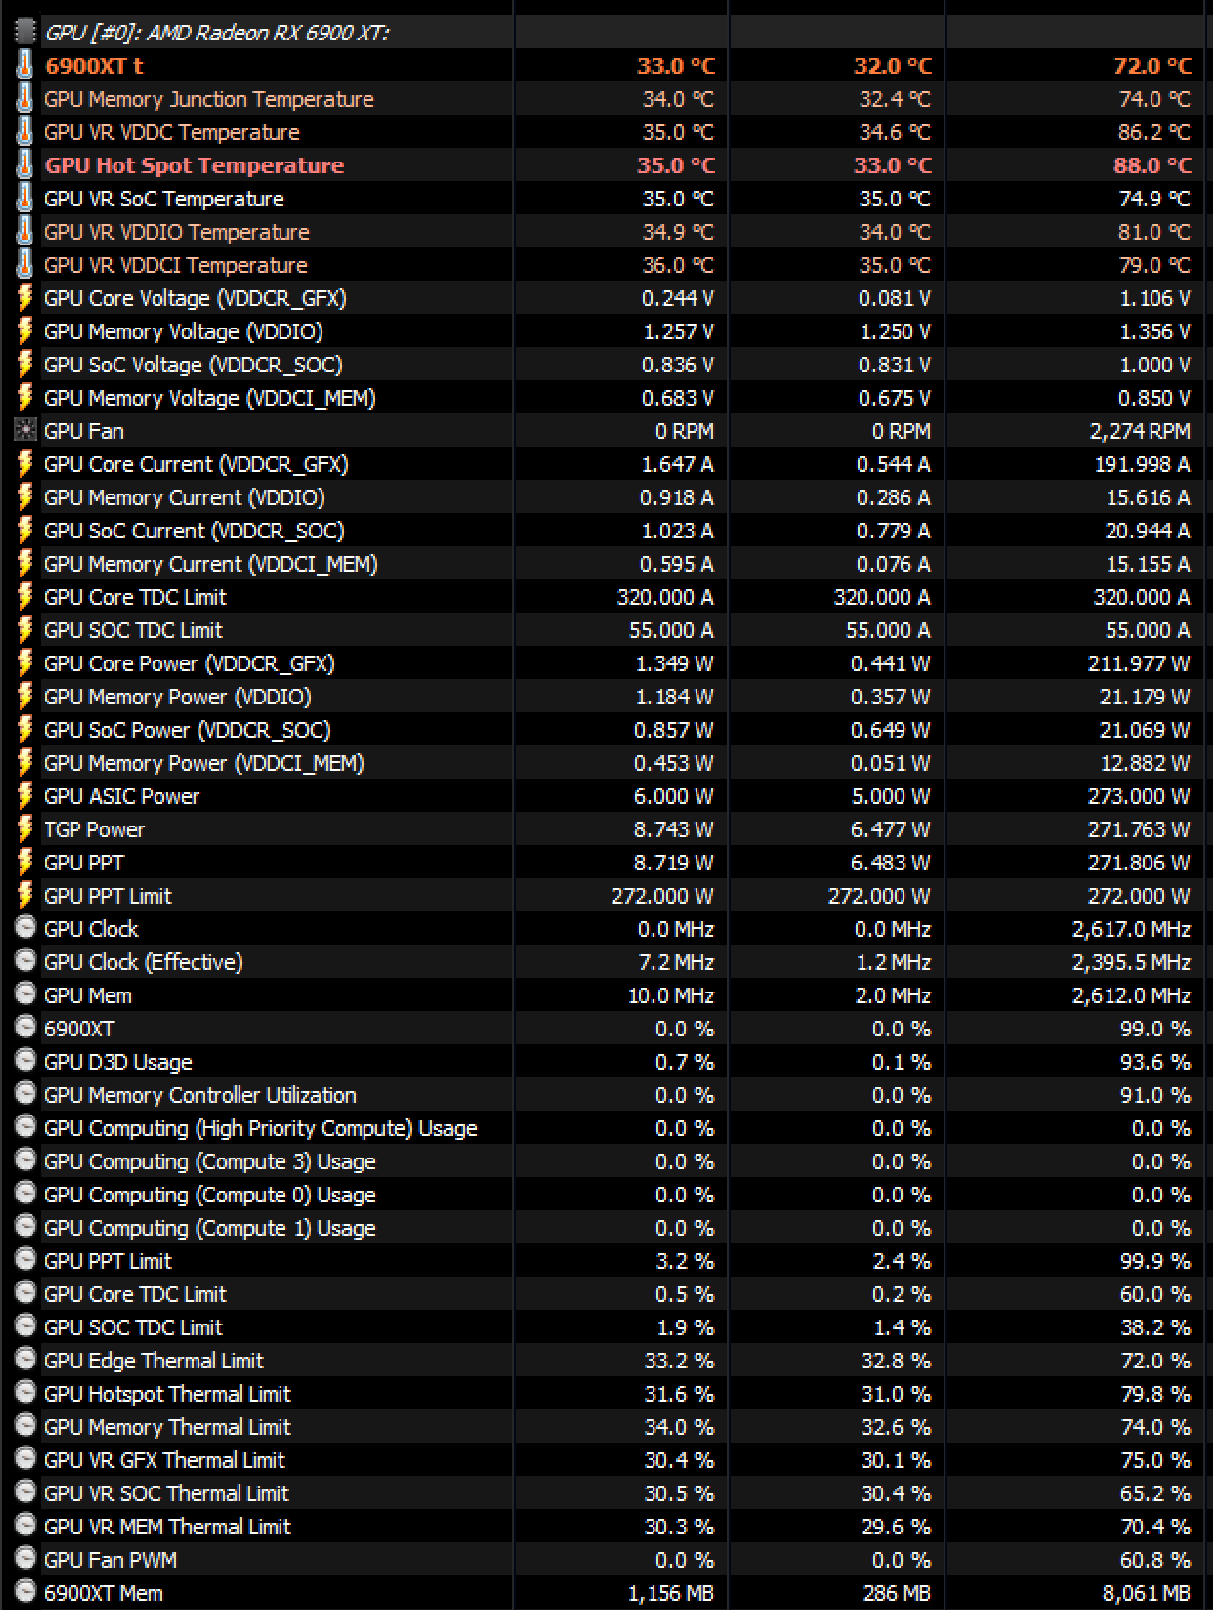Viewport: 1213px width, 1610px height.
Task: Select GPU SoC Power (VDDCR_SOC) label
Action: pos(187,730)
